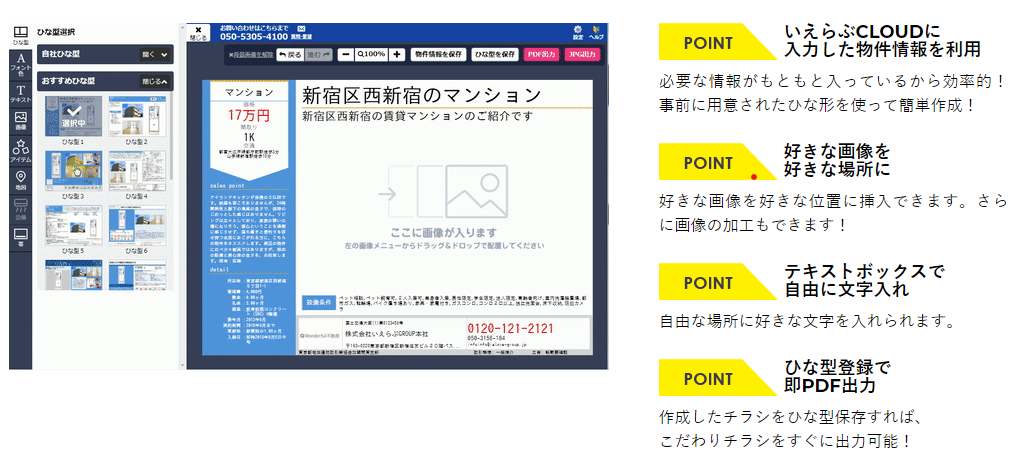Viewport: 1021px width, 463px height.
Task: Click the 100% zoom level display
Action: 371,54
